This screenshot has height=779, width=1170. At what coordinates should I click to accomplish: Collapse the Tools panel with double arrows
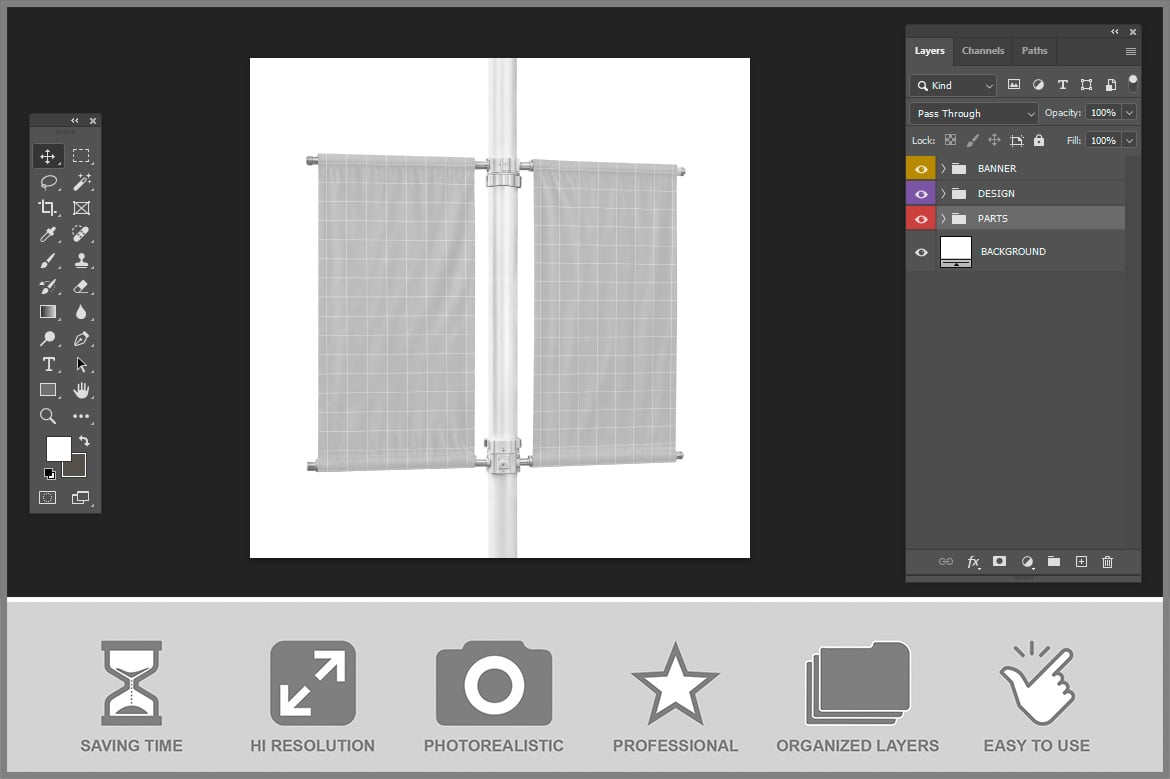(75, 120)
